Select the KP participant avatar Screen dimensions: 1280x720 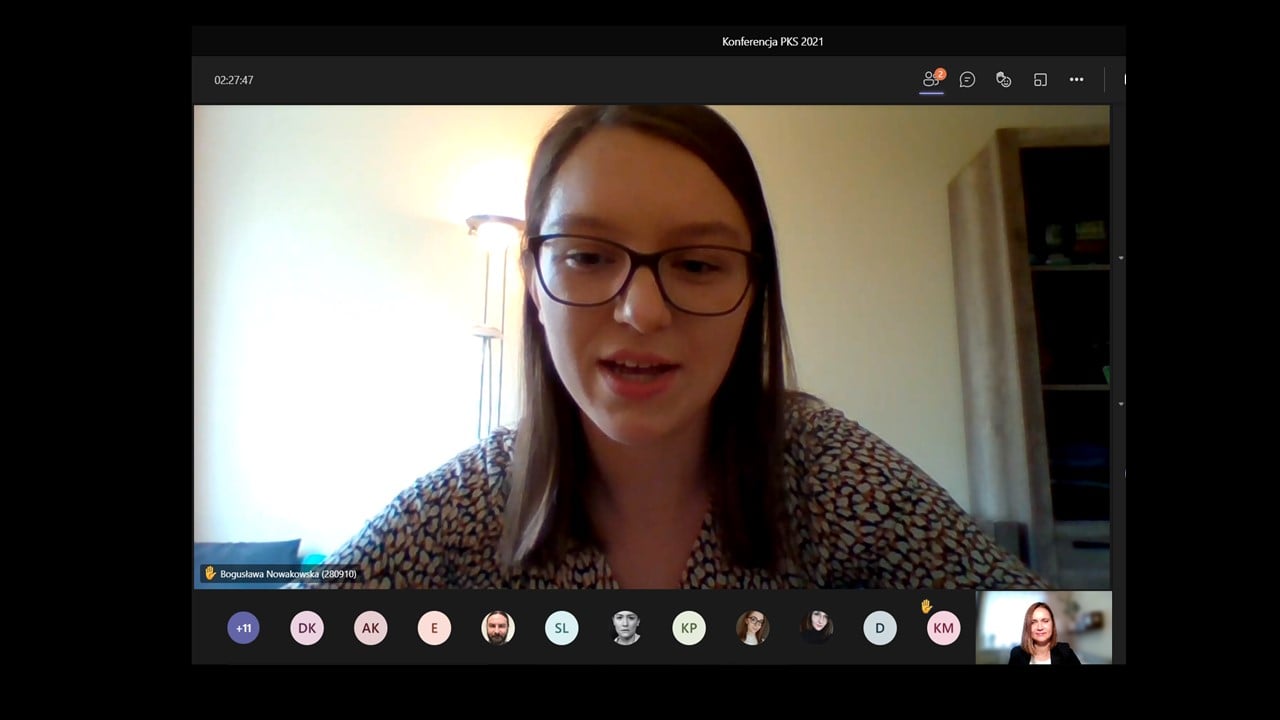point(689,628)
